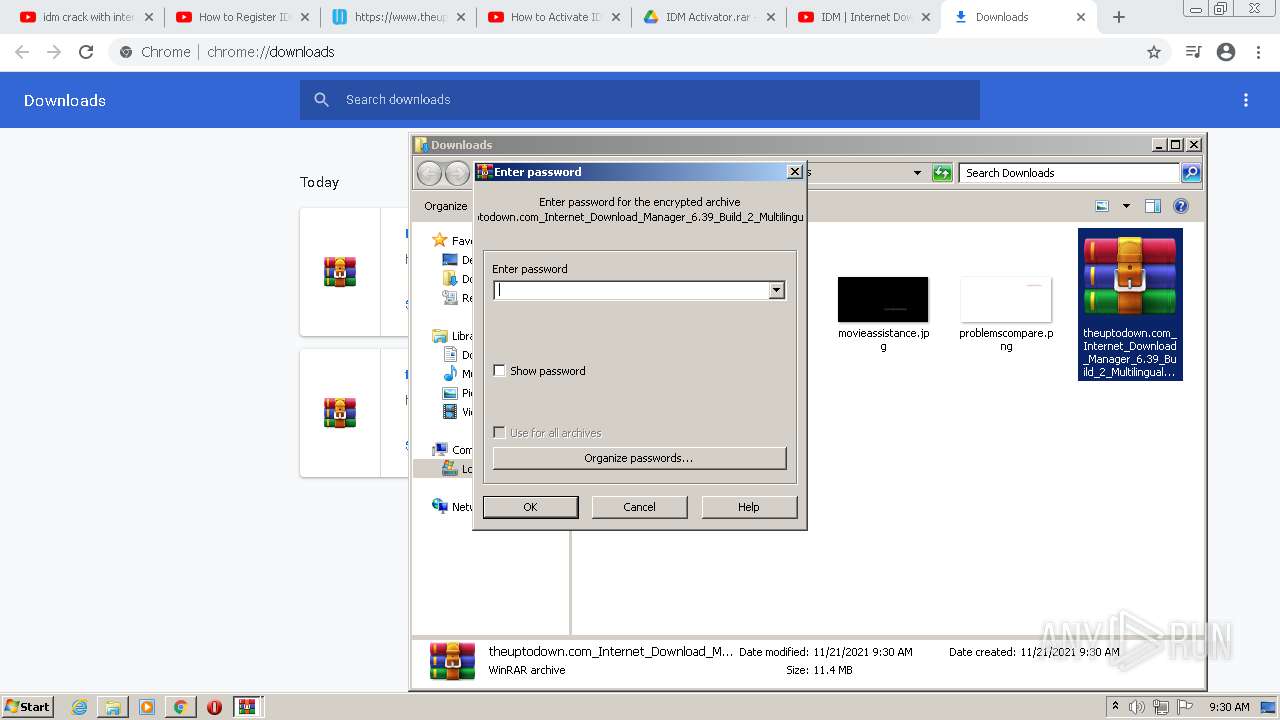Click the Chrome taskbar icon
The height and width of the screenshot is (720, 1280).
[180, 707]
